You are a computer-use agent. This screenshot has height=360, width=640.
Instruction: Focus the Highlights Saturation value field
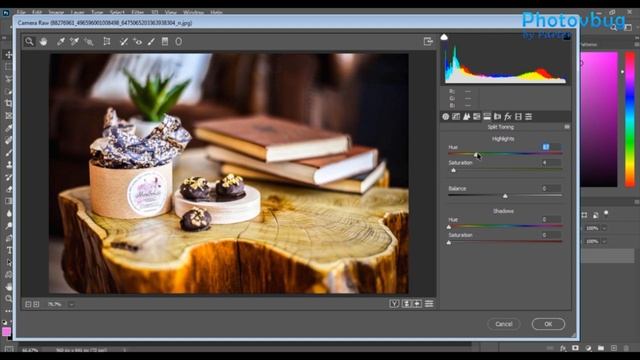tap(551, 162)
